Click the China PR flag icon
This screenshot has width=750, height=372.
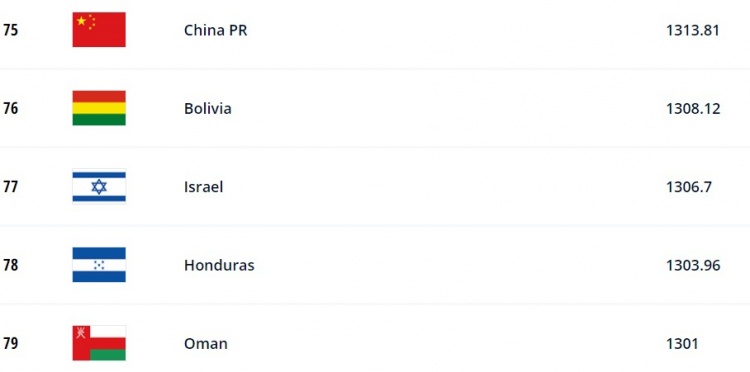(99, 30)
